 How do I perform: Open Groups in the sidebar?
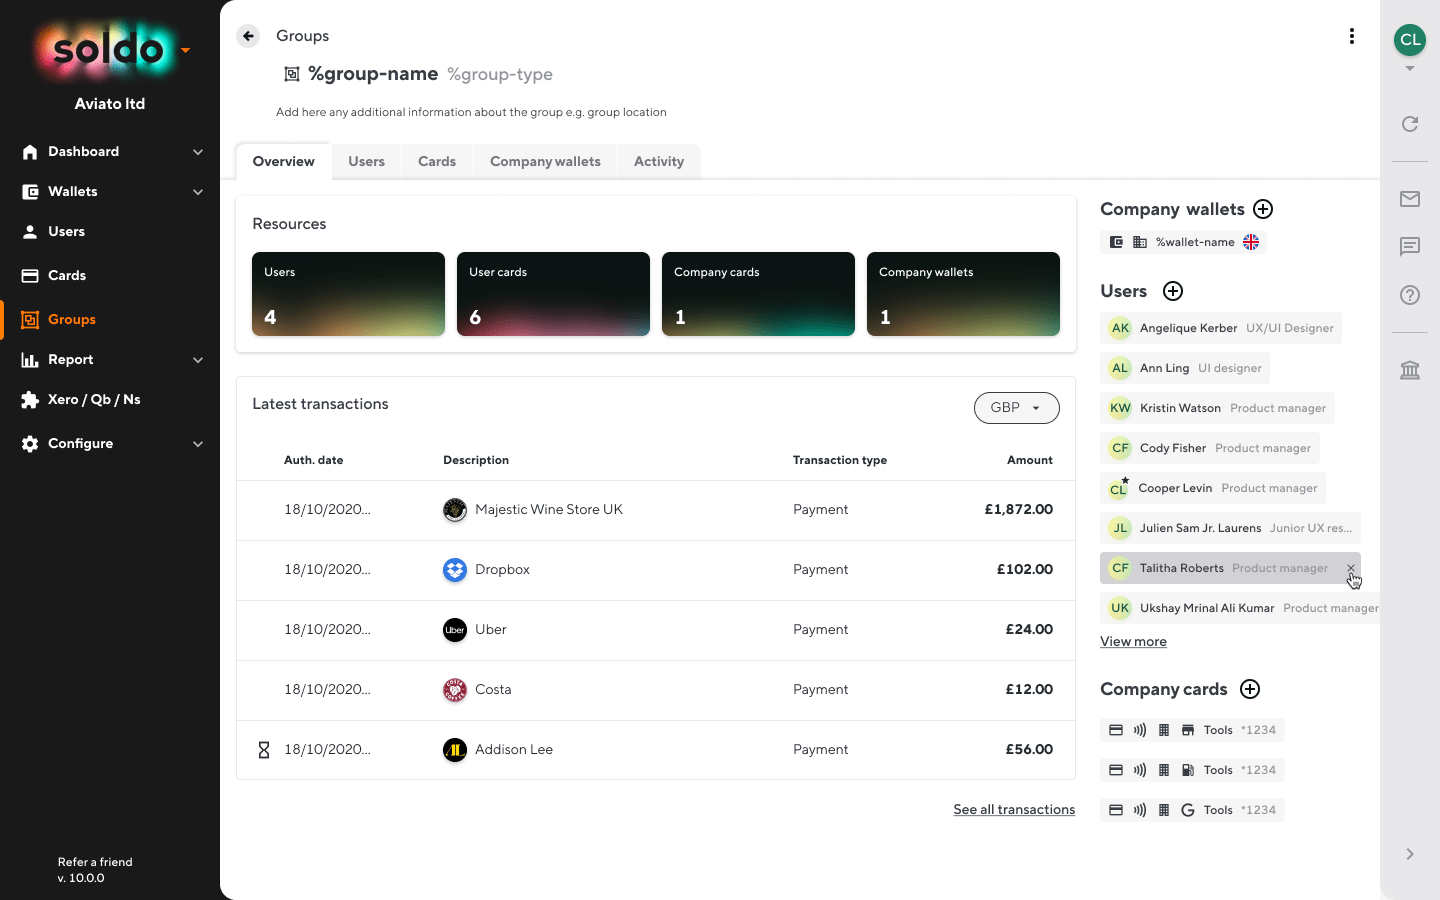coord(71,320)
